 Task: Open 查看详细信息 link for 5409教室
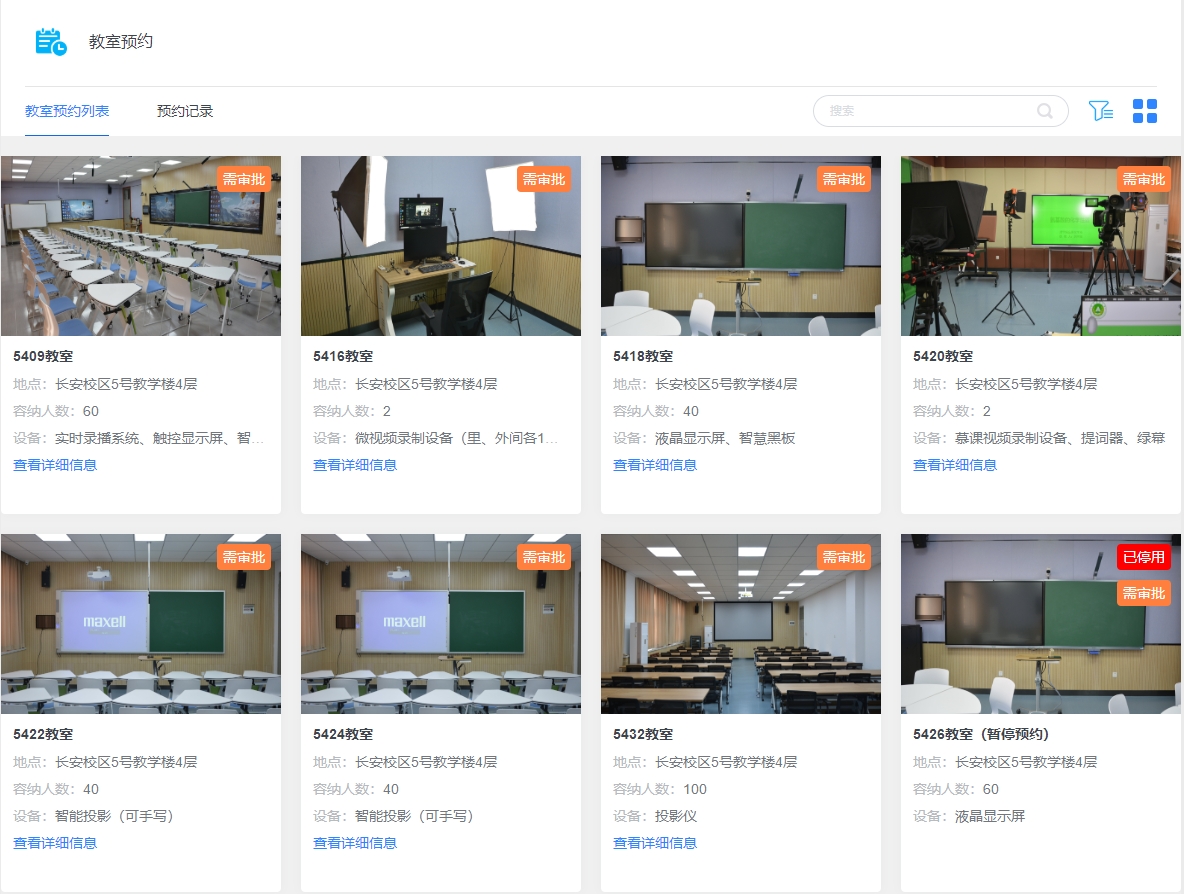click(55, 465)
